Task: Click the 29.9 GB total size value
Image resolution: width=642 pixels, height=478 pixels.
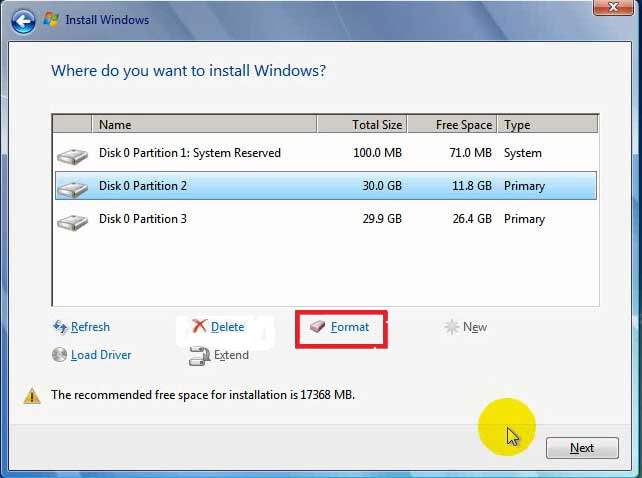Action: (x=382, y=219)
